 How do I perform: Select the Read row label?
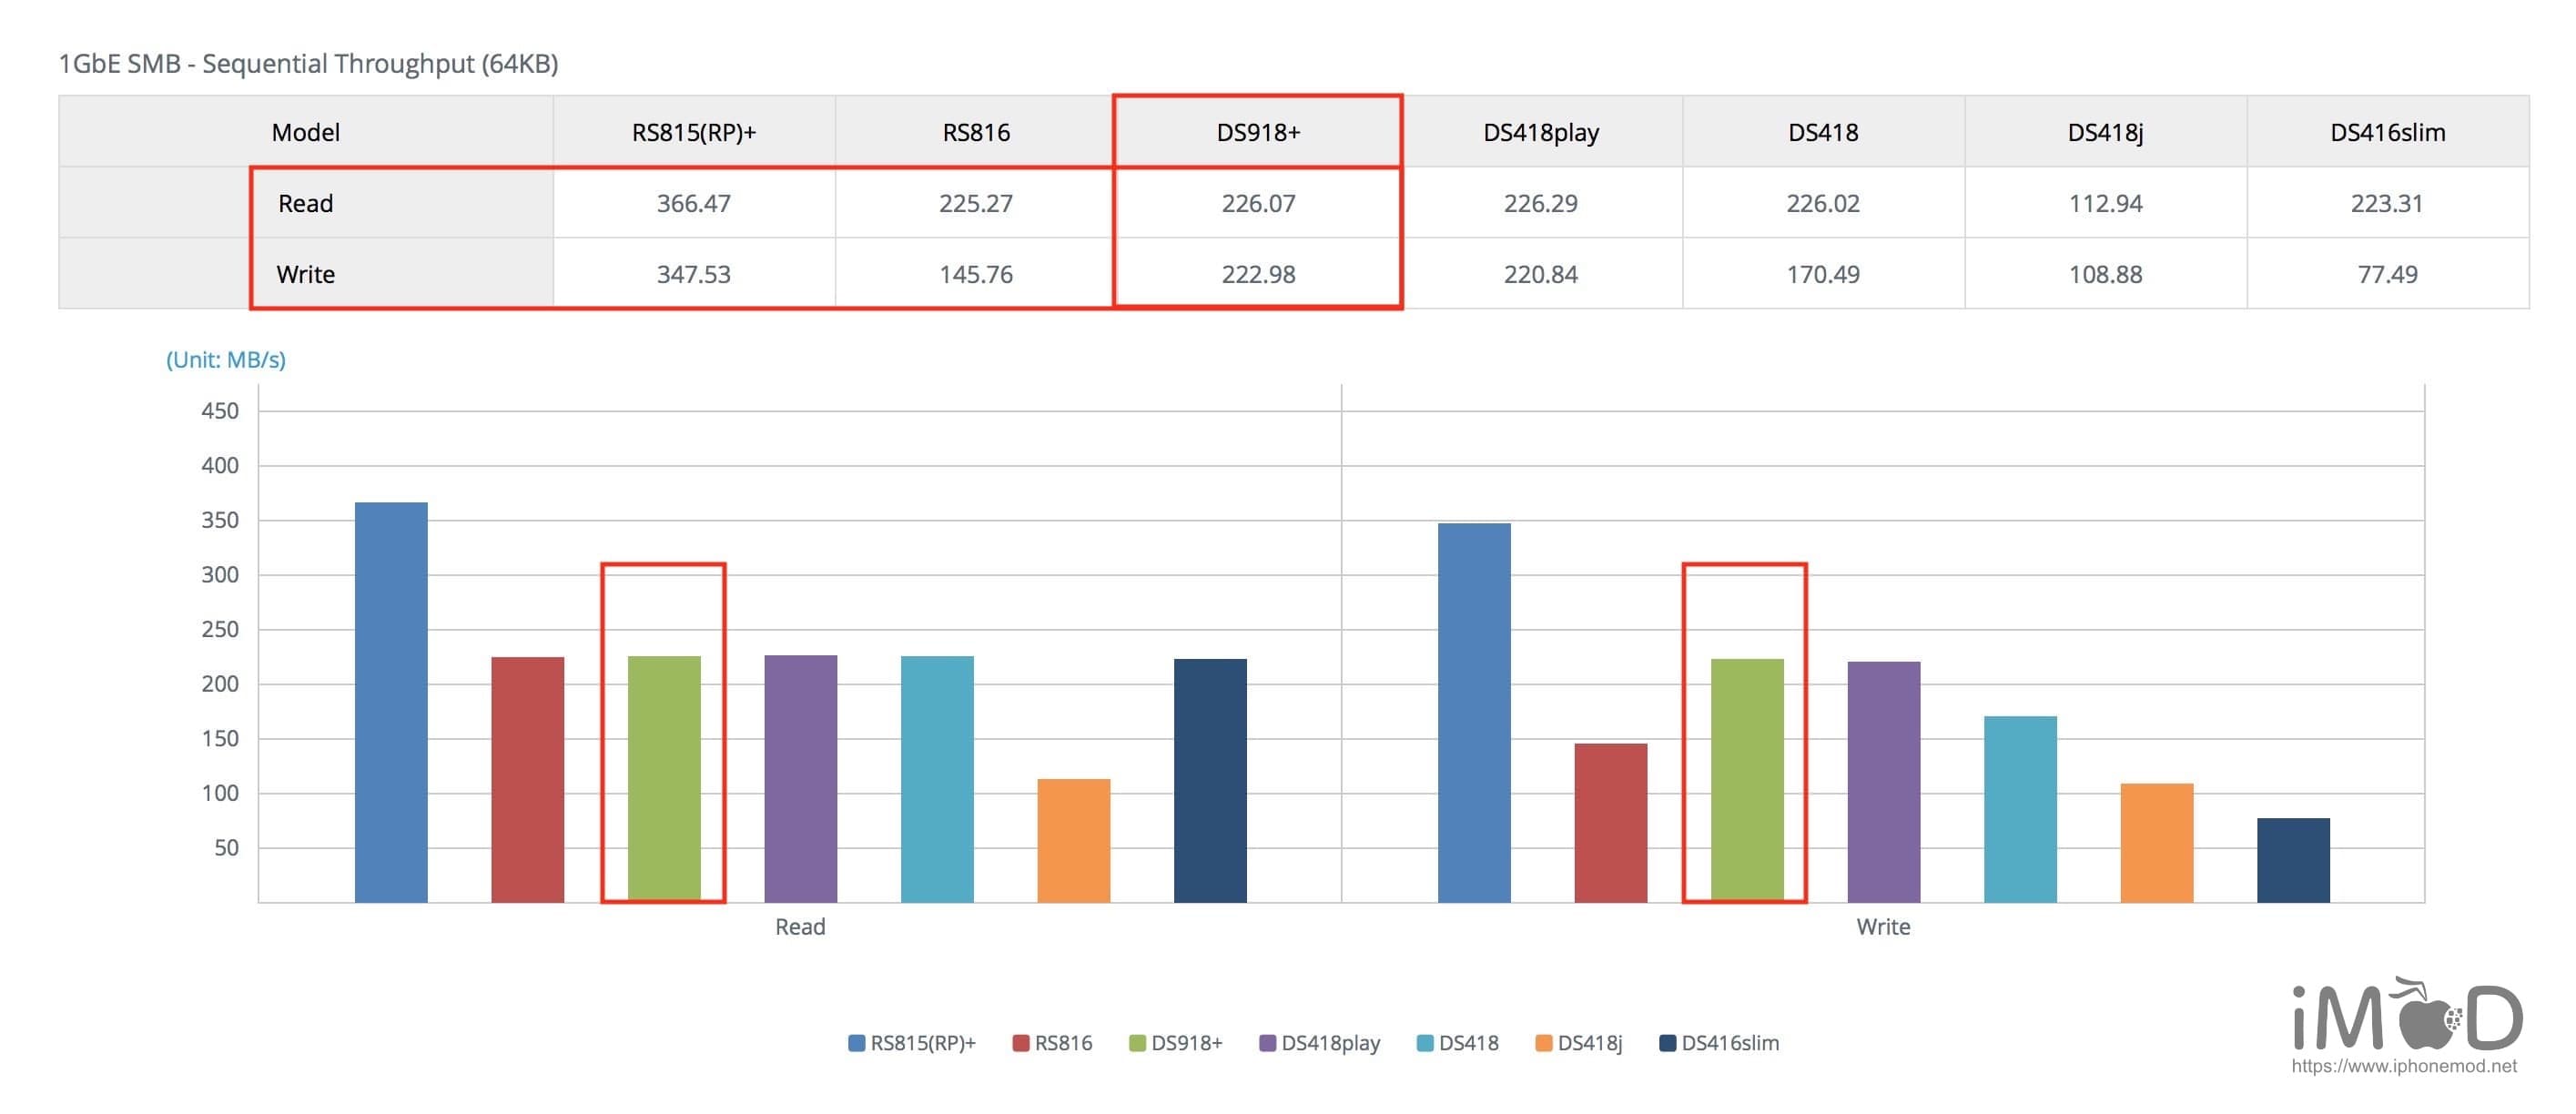point(305,203)
